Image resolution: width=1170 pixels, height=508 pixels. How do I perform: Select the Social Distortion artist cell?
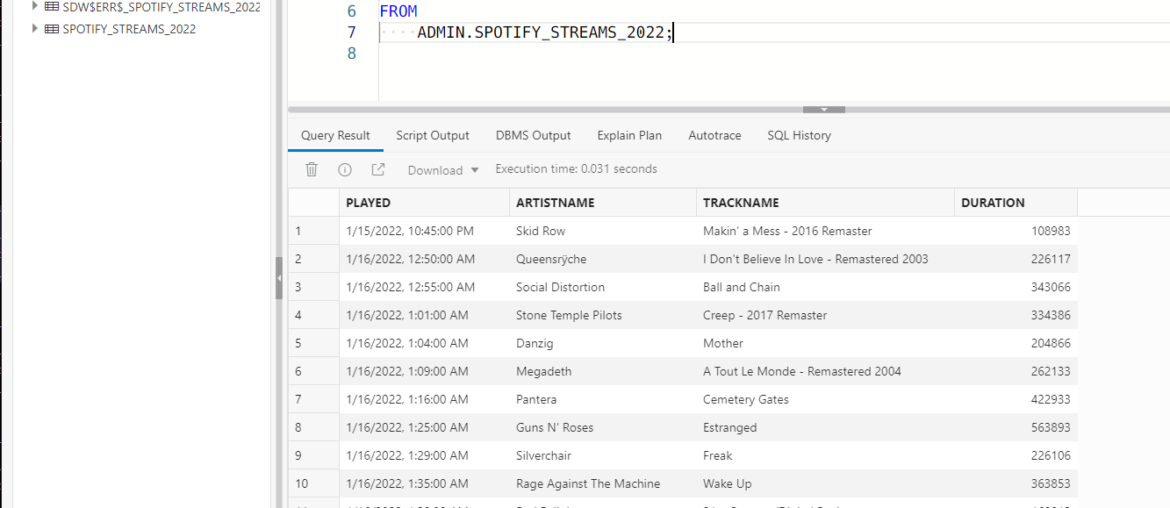coord(603,287)
